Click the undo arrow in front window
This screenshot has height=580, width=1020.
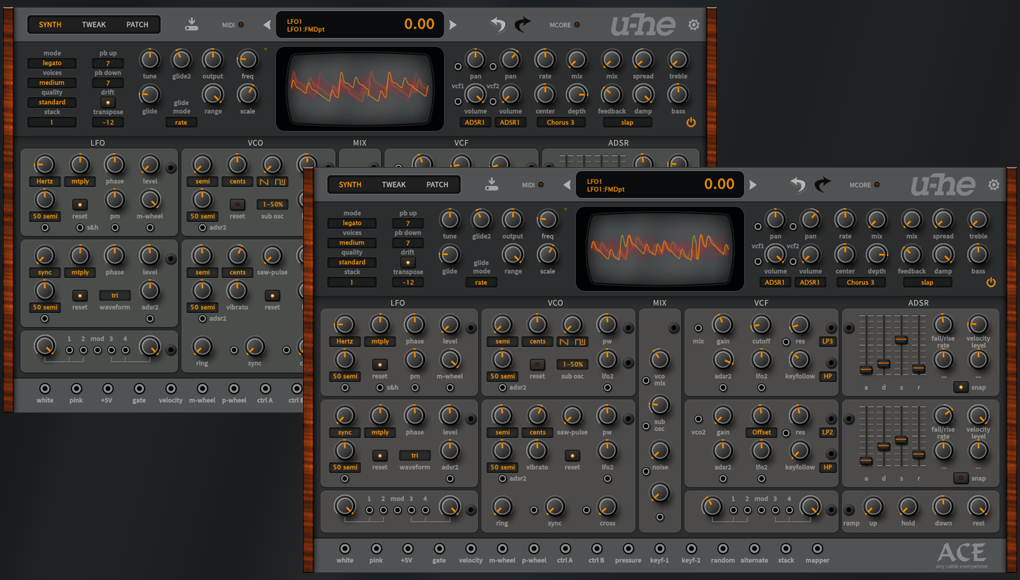click(798, 185)
